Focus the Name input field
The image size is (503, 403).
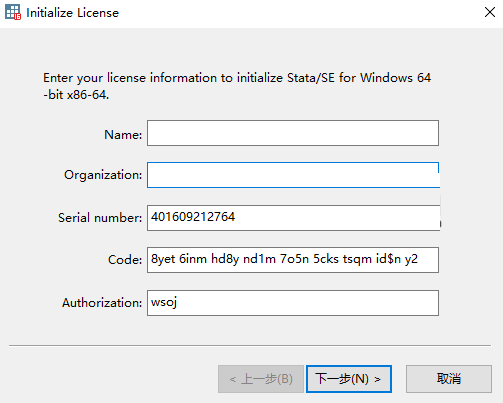(293, 133)
